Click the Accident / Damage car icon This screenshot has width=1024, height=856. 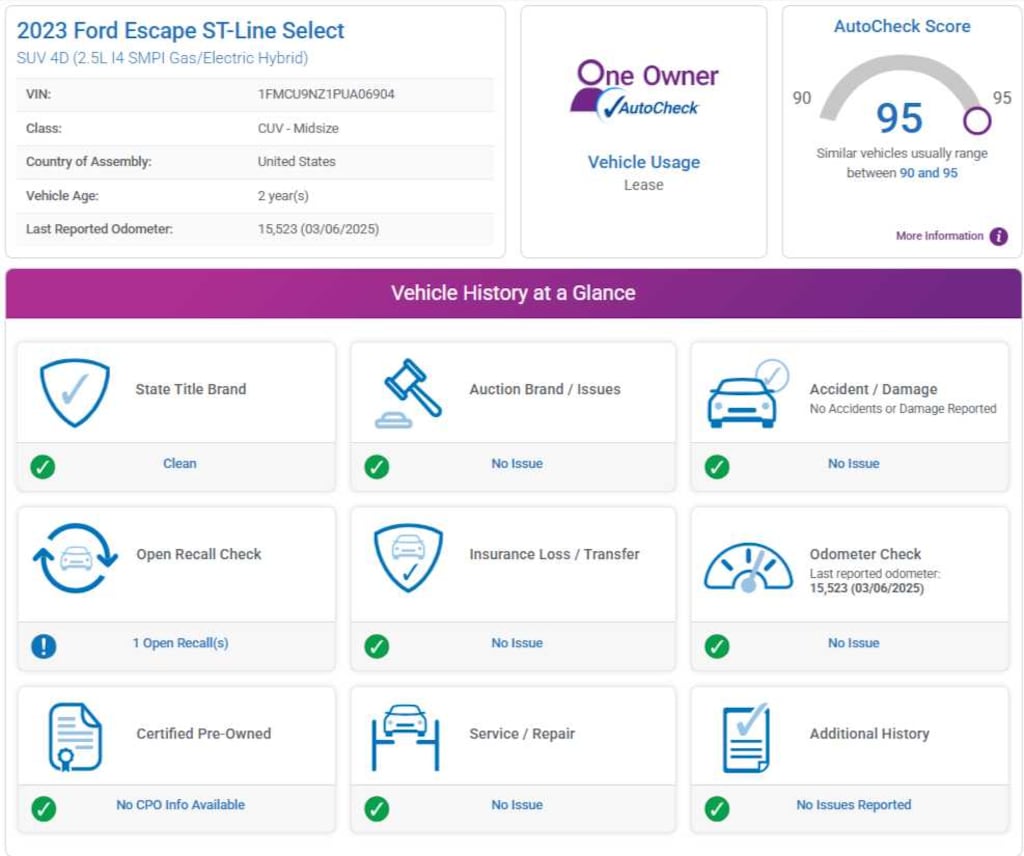pyautogui.click(x=746, y=394)
